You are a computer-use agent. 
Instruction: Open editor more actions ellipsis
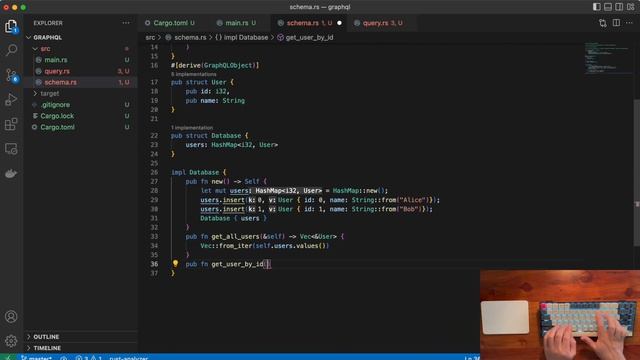pos(629,23)
